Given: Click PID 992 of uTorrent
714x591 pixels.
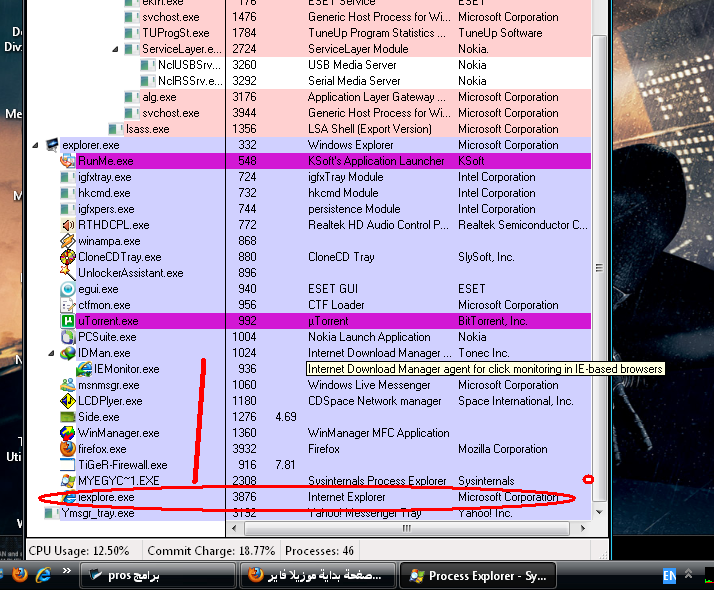Looking at the screenshot, I should click(x=247, y=321).
